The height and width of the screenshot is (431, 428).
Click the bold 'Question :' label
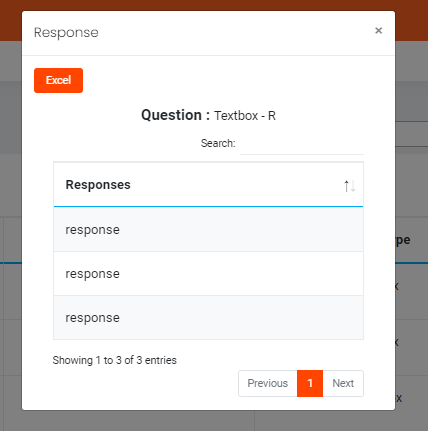click(175, 115)
